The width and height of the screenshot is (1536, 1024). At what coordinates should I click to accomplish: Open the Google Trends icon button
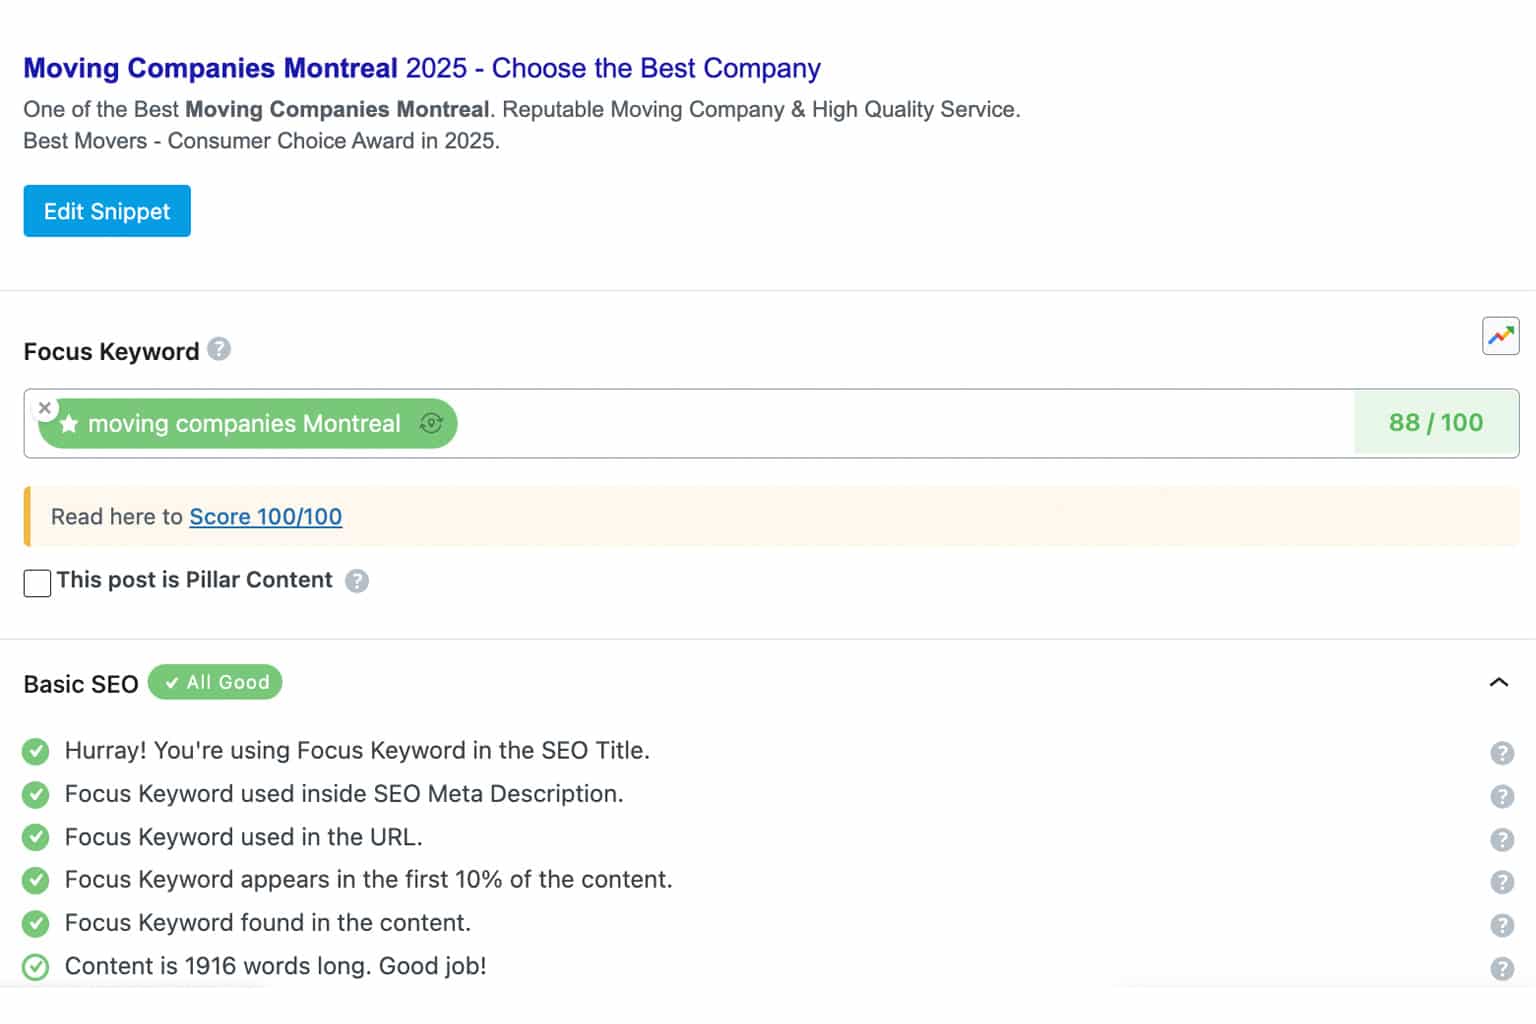(x=1500, y=336)
